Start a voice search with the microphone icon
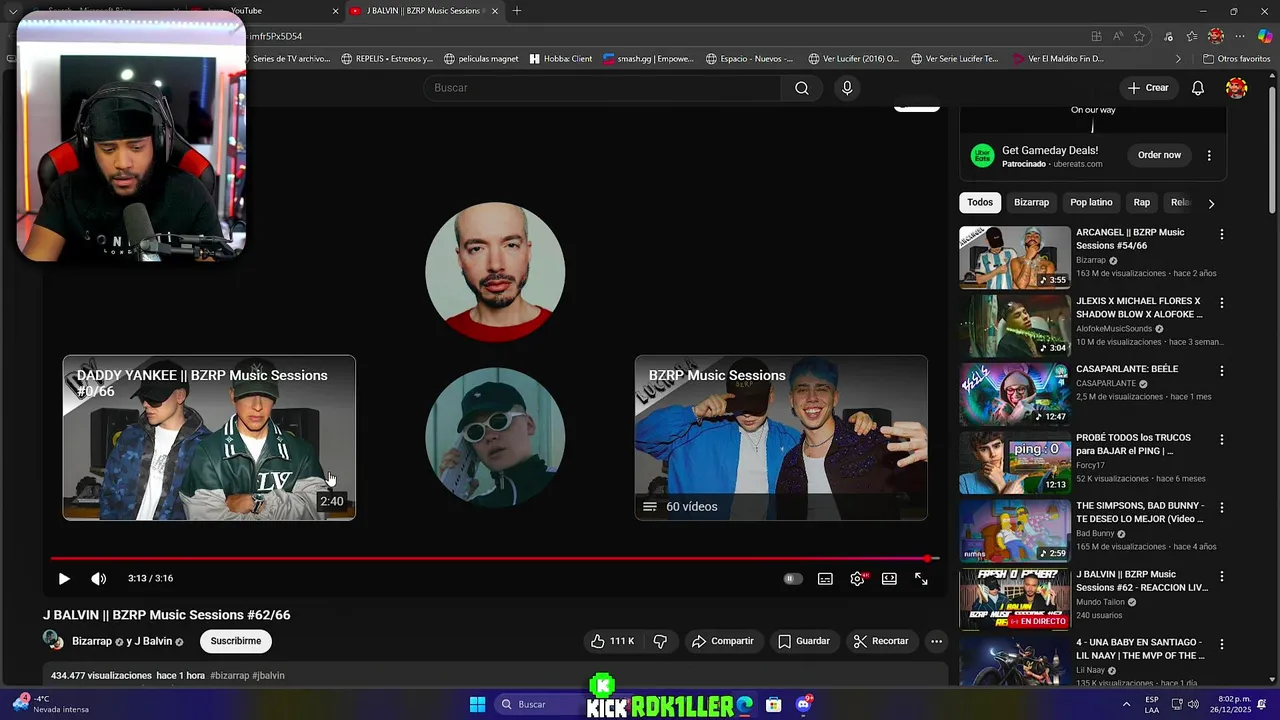The height and width of the screenshot is (720, 1280). [847, 88]
